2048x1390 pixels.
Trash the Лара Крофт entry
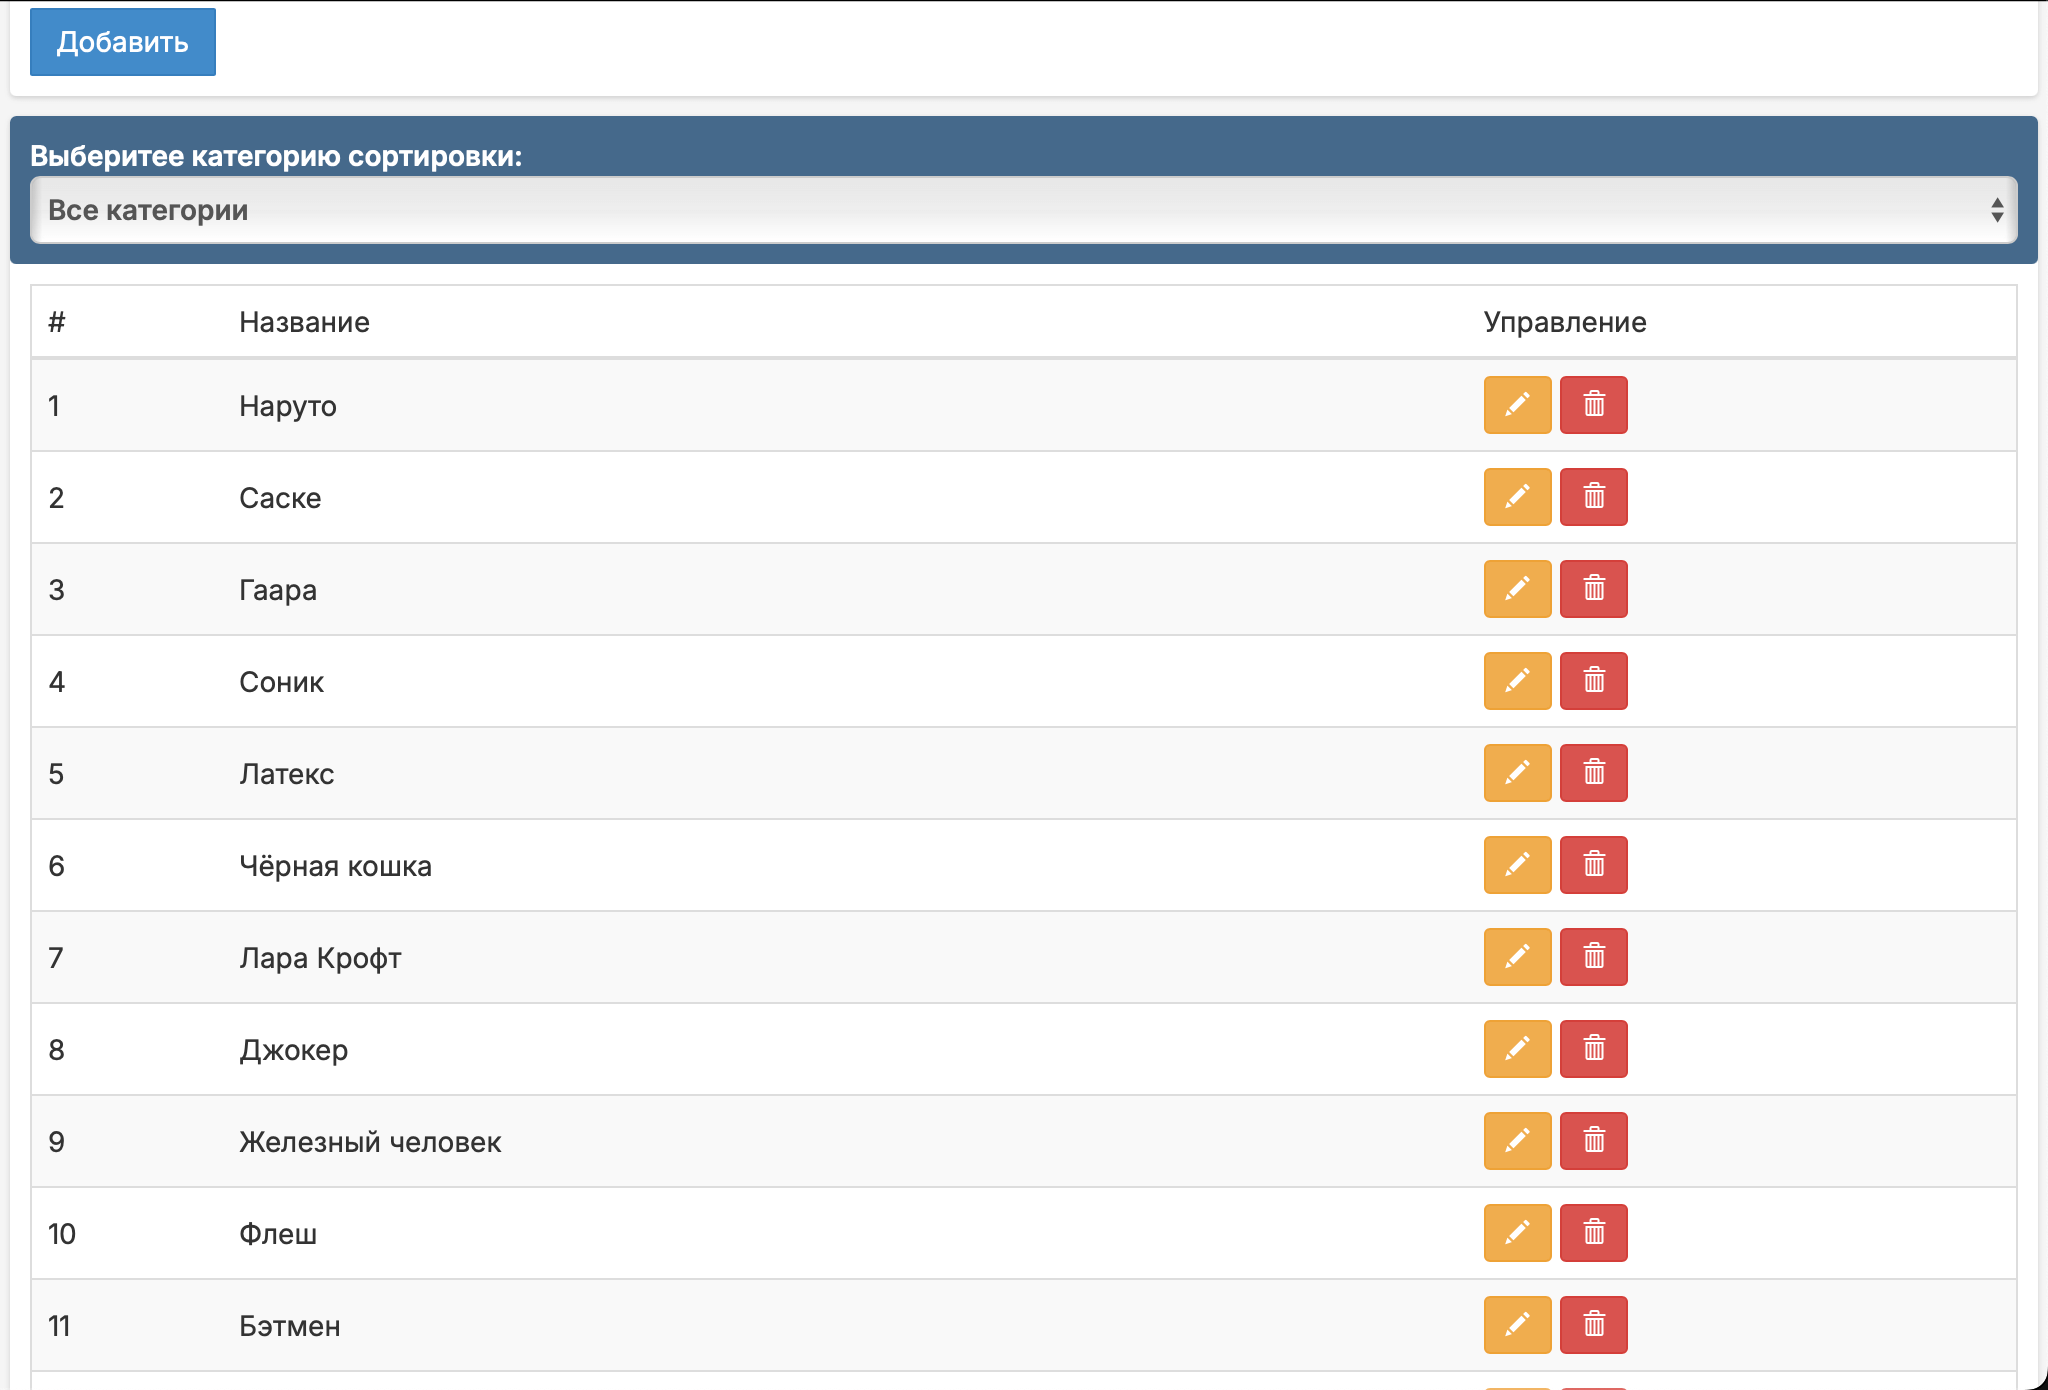click(x=1593, y=957)
